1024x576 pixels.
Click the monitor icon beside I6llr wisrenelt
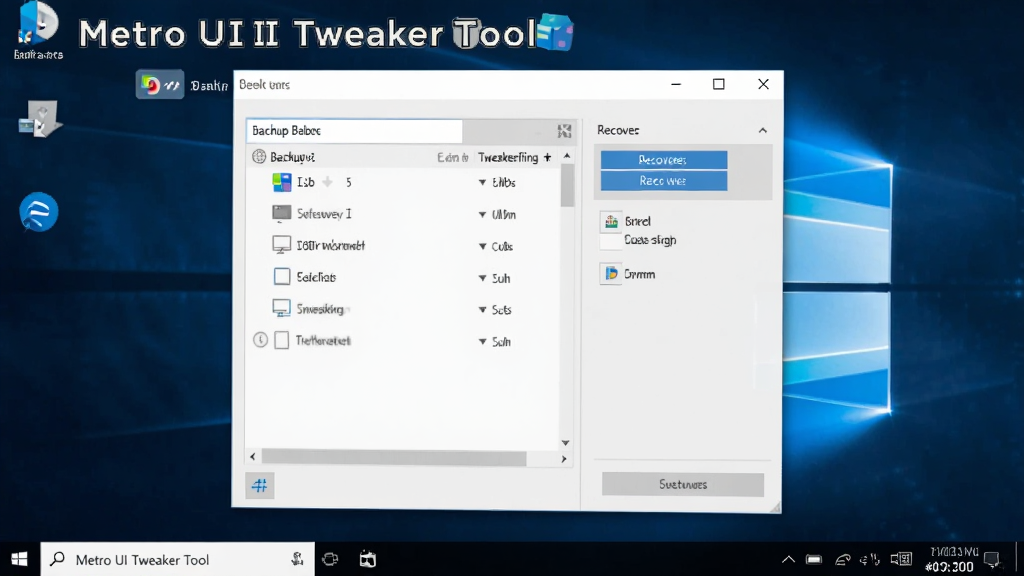[281, 245]
